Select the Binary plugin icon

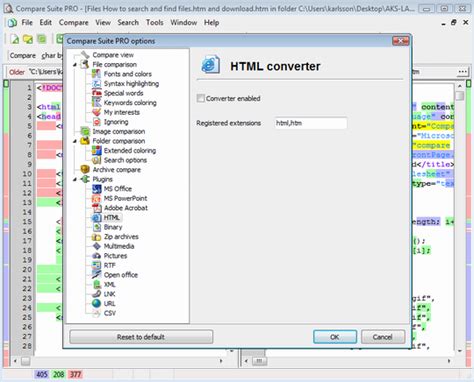point(96,227)
